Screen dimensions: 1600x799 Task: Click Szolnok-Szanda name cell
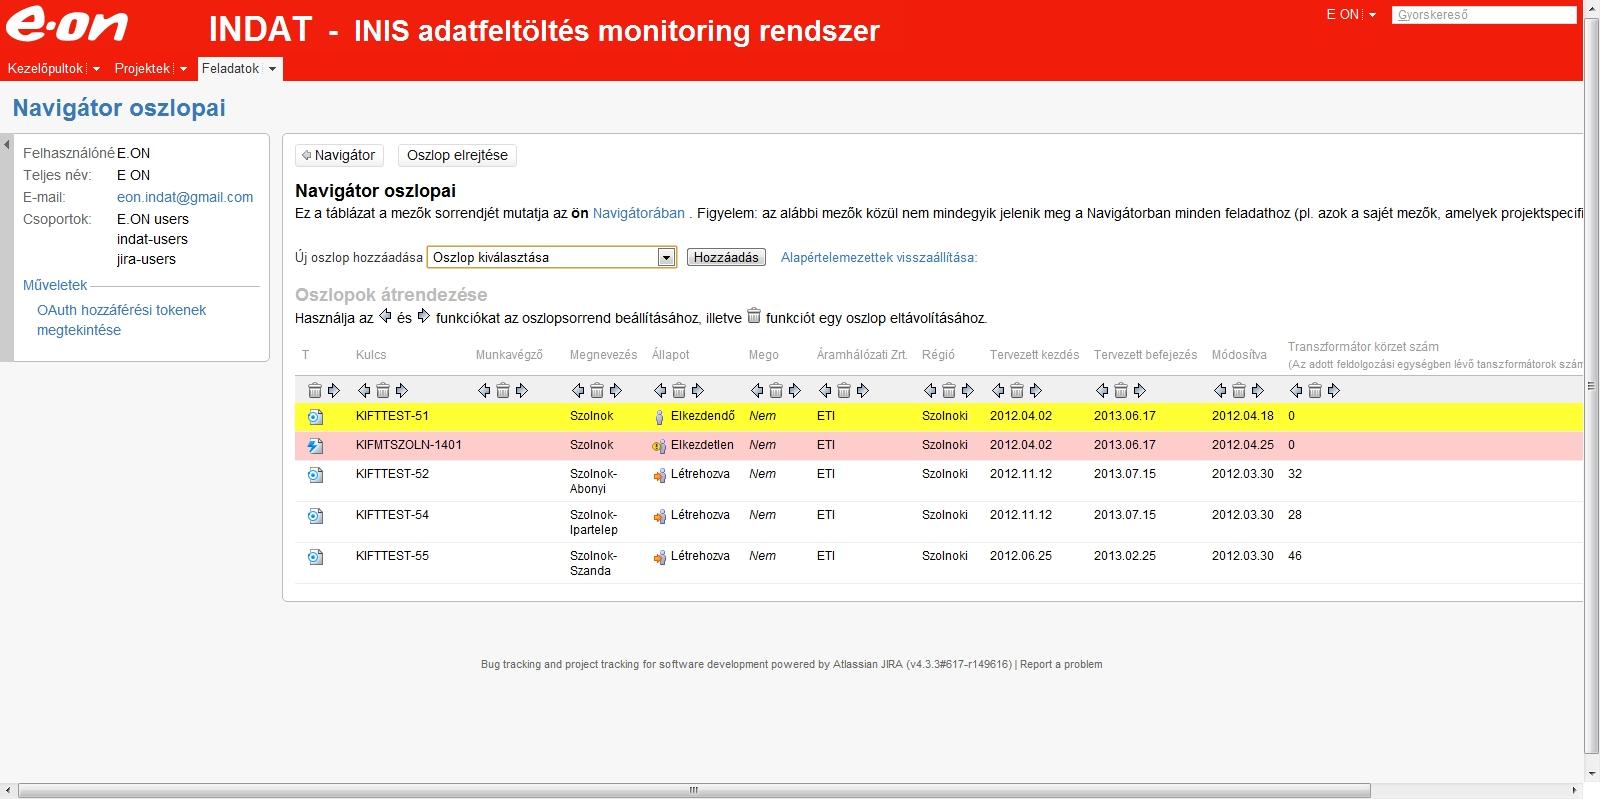click(594, 563)
